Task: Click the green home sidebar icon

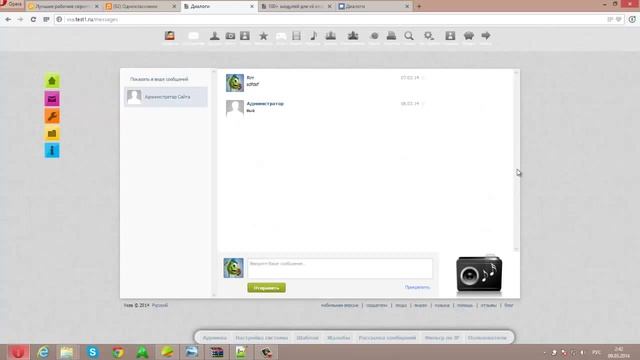Action: [x=52, y=81]
